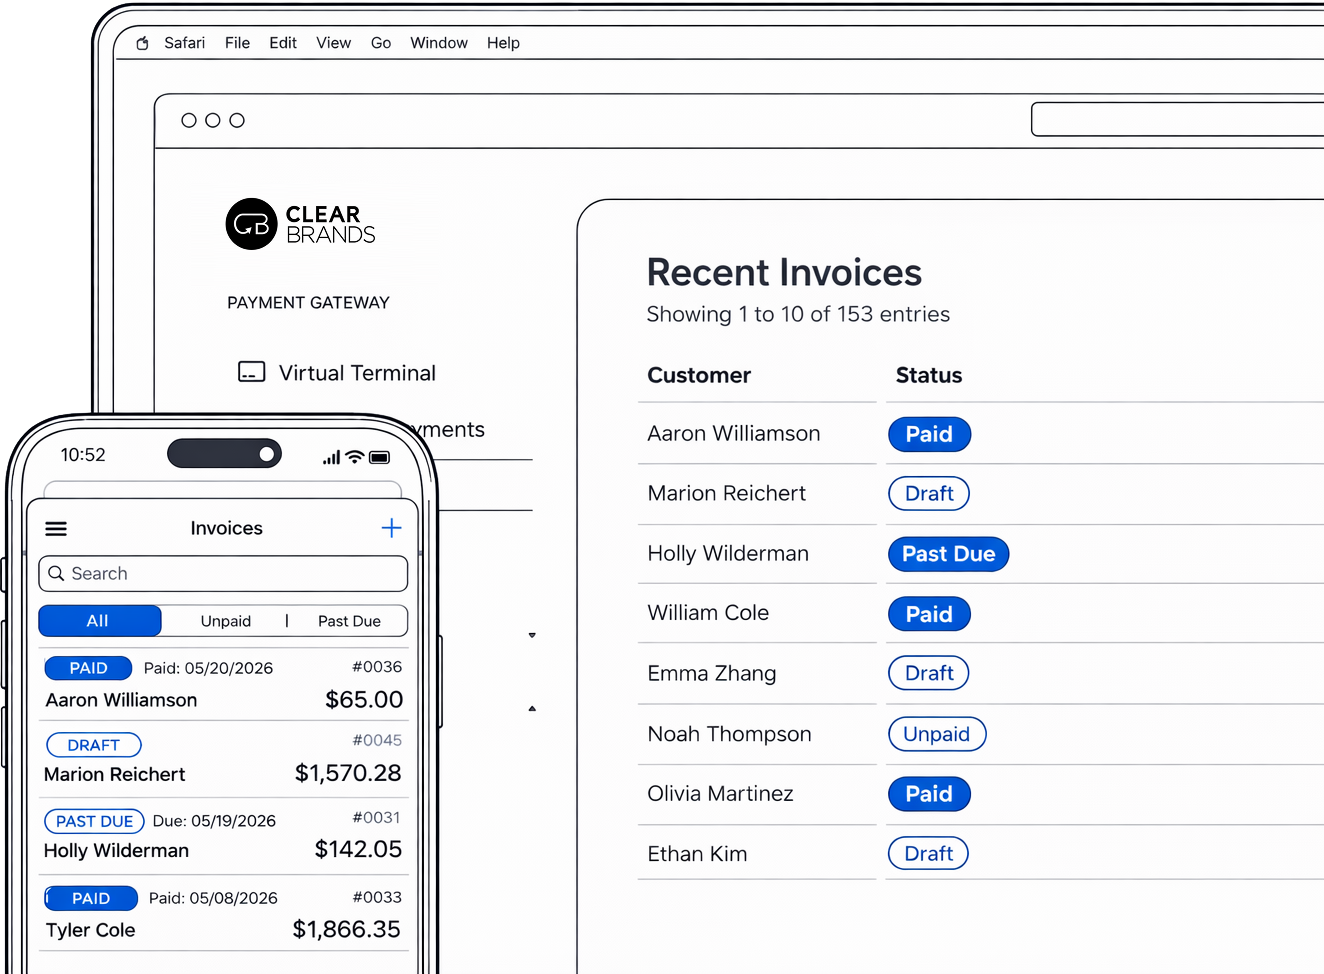
Task: Switch to the Unpaid filter tab
Action: click(225, 621)
